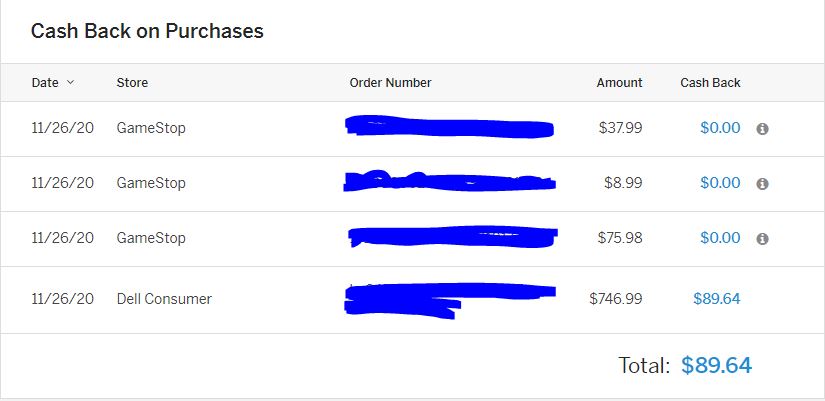Click the 11/26/20 date of Dell purchase
The width and height of the screenshot is (825, 401).
click(x=63, y=299)
